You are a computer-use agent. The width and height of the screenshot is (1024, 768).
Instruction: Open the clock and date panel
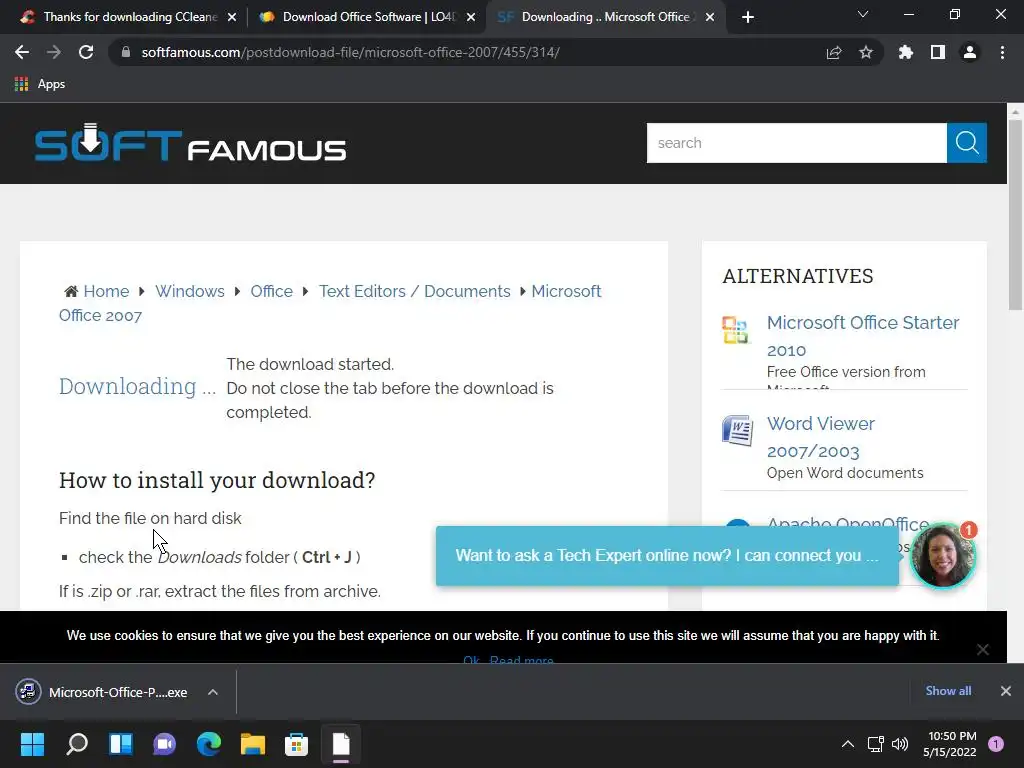[x=950, y=744]
